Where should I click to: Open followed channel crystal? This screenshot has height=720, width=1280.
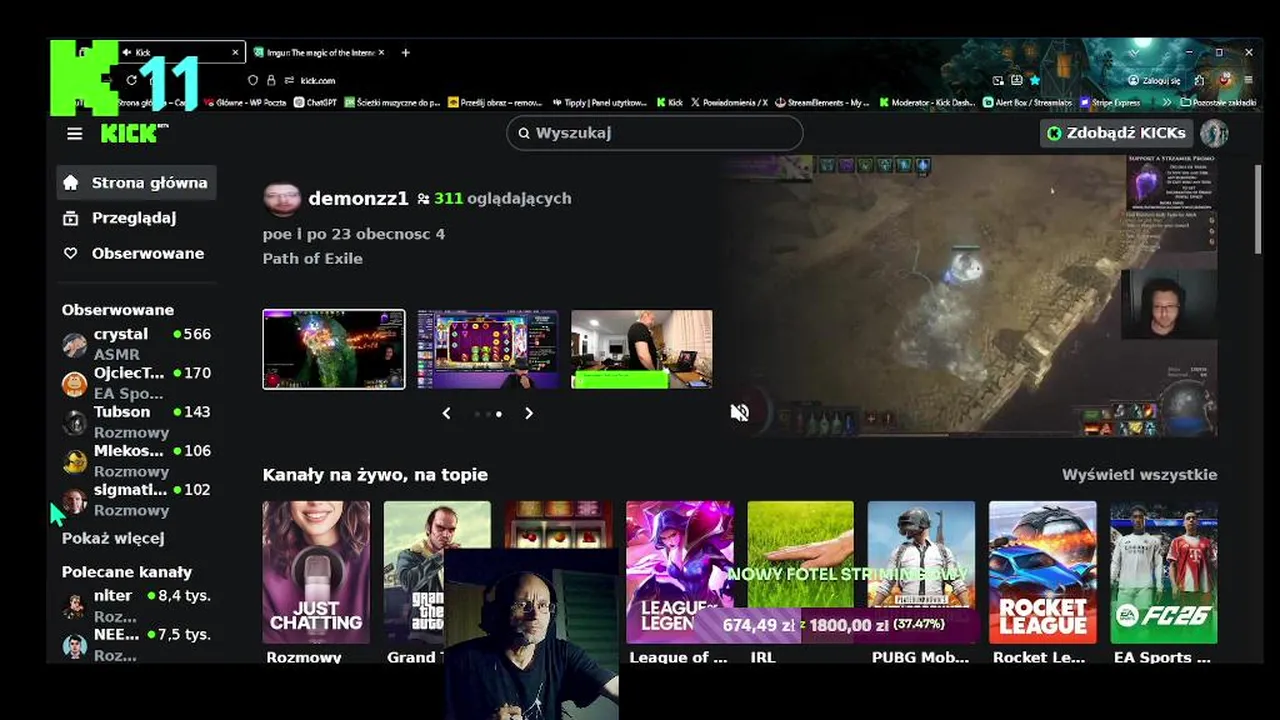[136, 344]
